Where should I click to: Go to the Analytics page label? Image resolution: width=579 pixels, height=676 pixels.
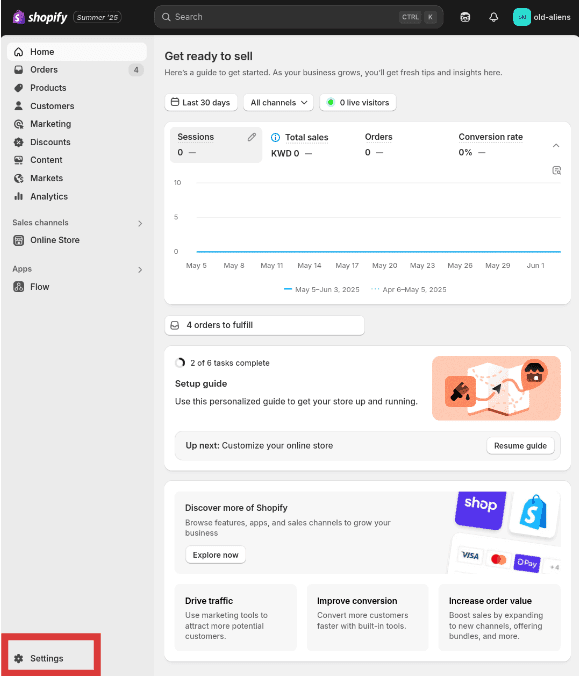tap(49, 197)
